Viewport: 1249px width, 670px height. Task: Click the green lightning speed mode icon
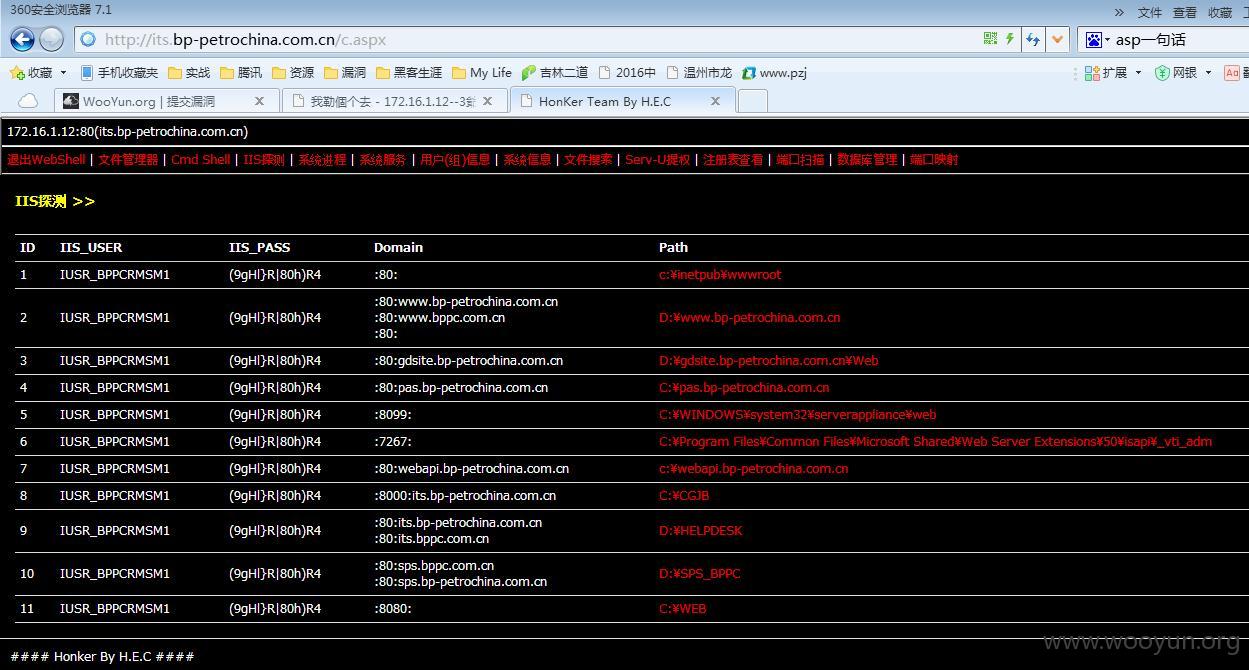pos(1010,39)
